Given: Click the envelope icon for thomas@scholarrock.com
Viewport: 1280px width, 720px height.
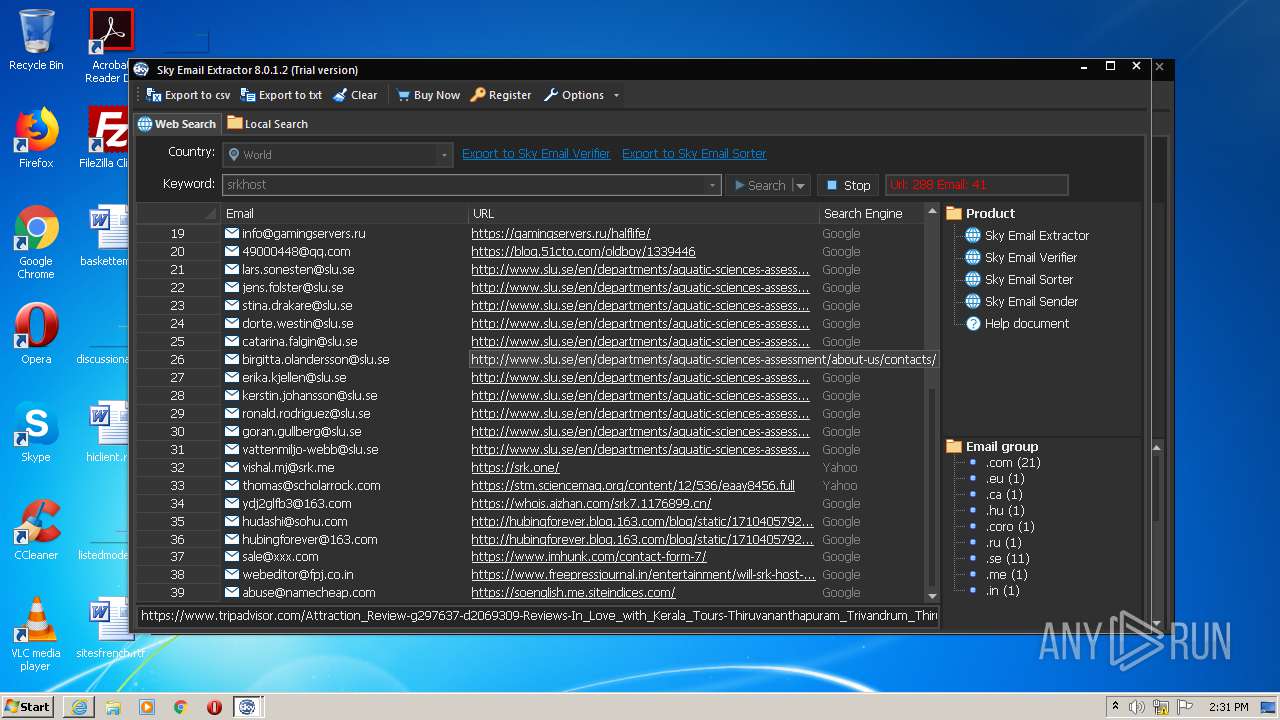Looking at the screenshot, I should pyautogui.click(x=232, y=486).
